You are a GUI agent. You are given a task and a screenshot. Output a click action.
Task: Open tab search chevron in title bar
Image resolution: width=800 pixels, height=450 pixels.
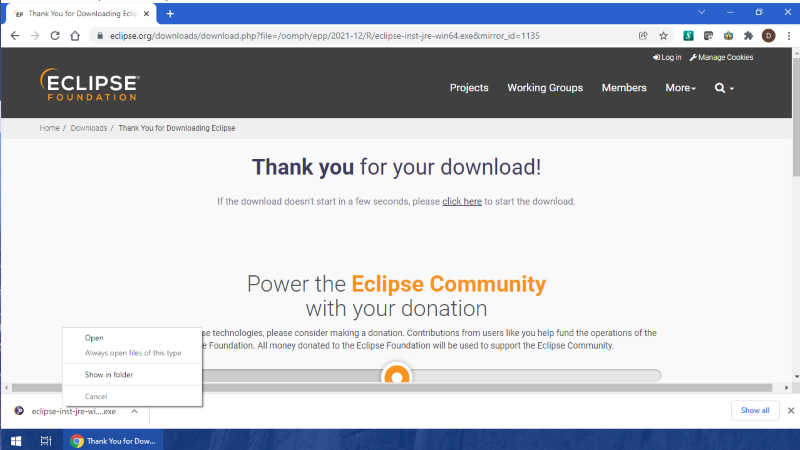pyautogui.click(x=702, y=12)
